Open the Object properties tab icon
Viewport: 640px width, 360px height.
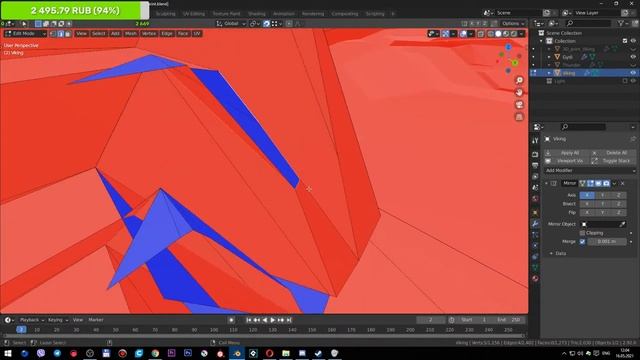(x=535, y=213)
